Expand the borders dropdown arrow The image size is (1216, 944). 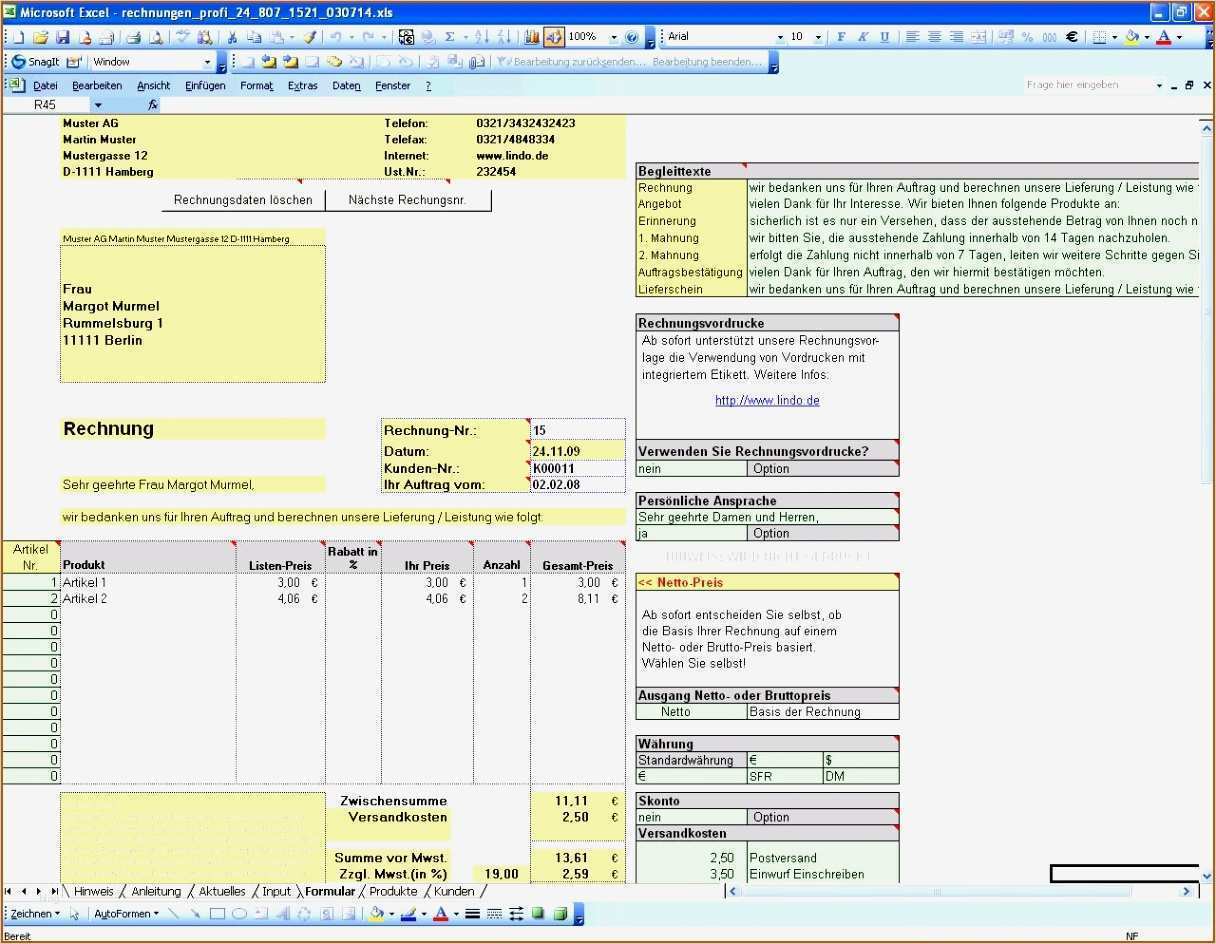(x=1113, y=37)
